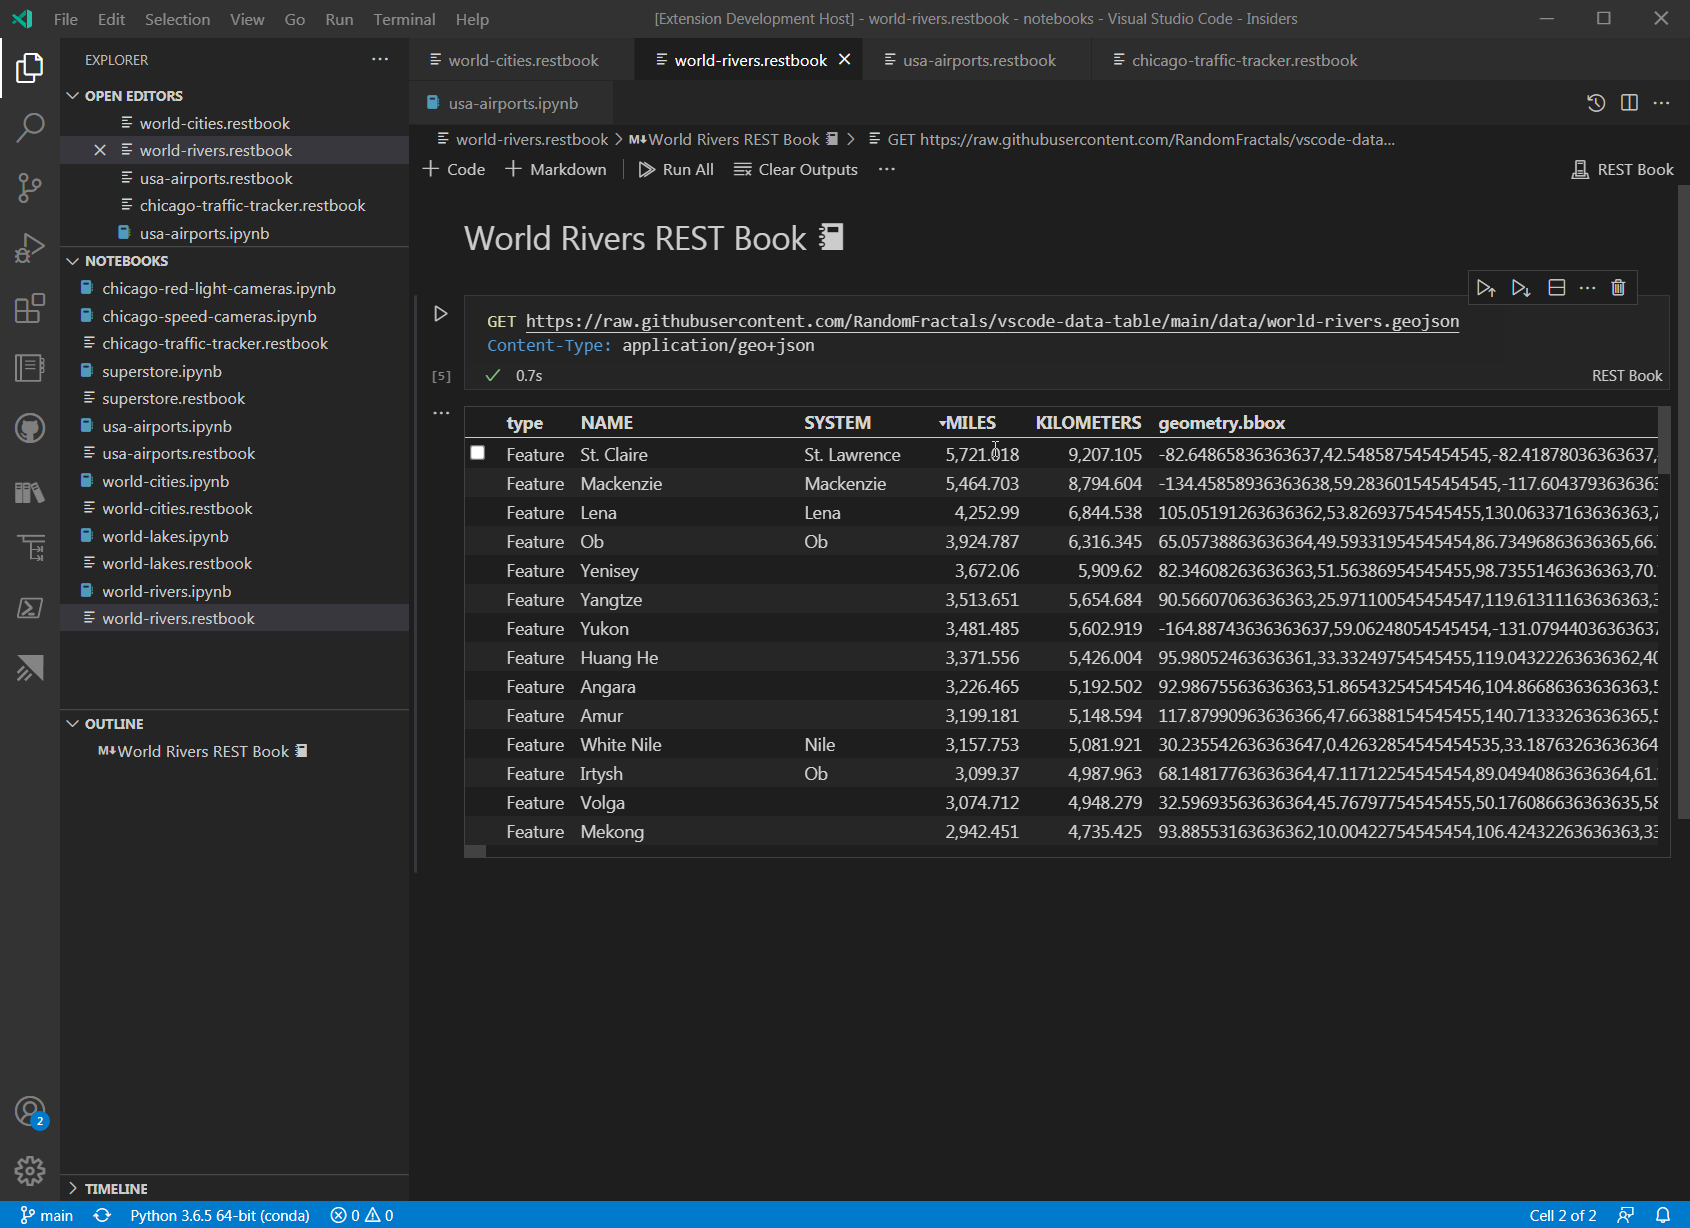Viewport: 1690px width, 1228px height.
Task: Select the REST Book kernel picker
Action: coord(1622,169)
